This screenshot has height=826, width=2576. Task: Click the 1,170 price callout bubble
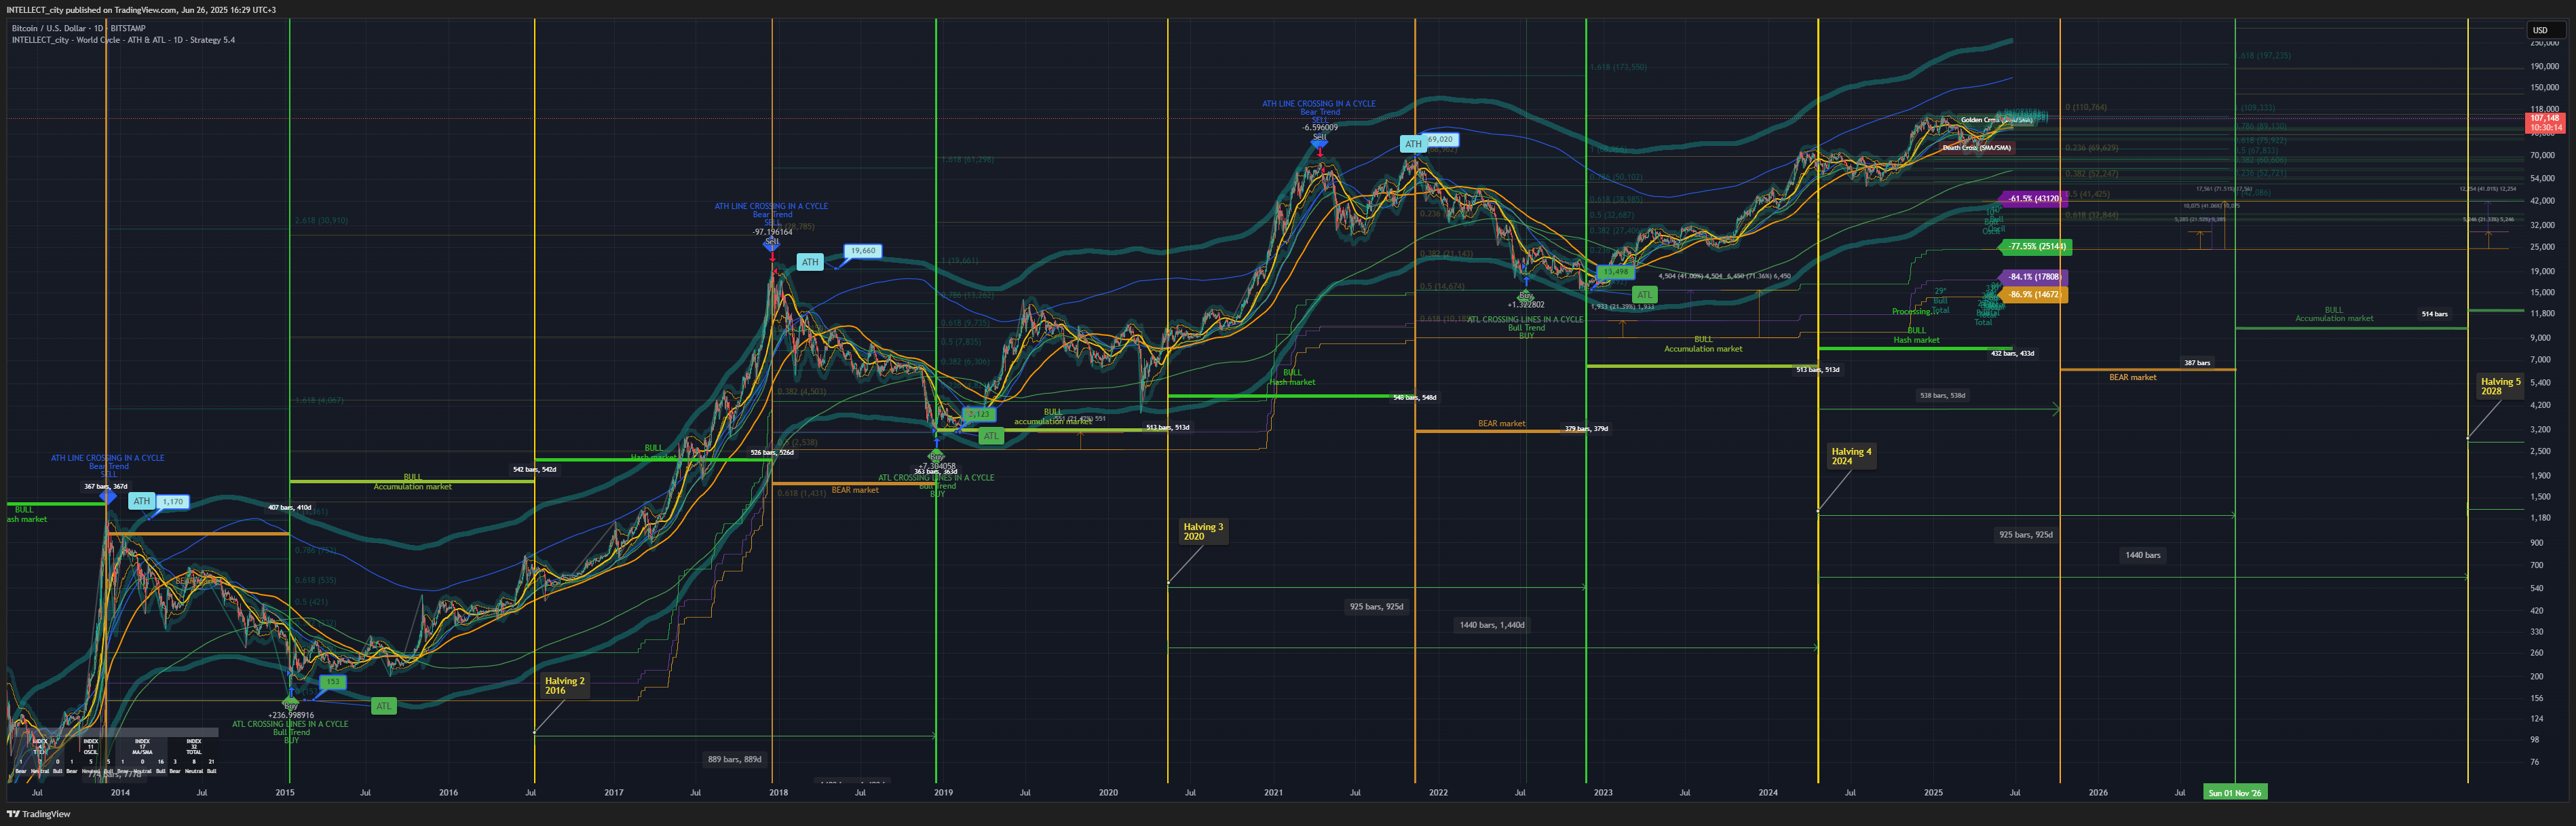click(173, 502)
